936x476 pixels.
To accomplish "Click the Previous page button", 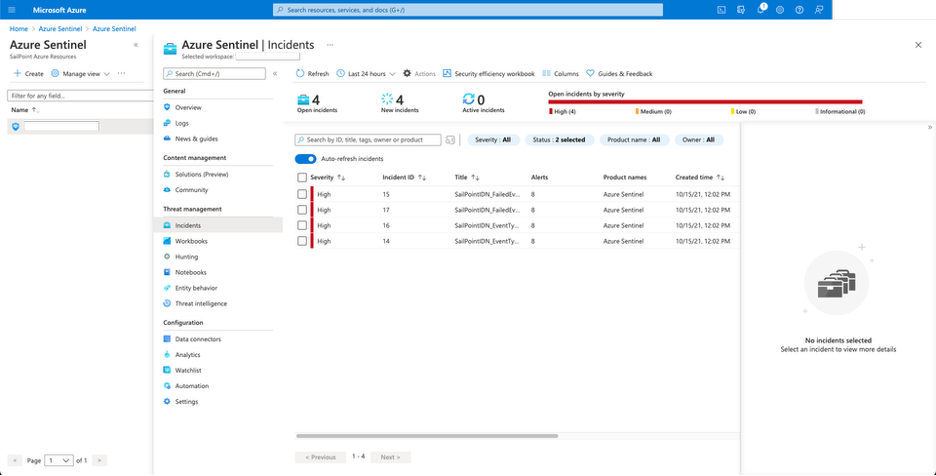I will (x=321, y=457).
